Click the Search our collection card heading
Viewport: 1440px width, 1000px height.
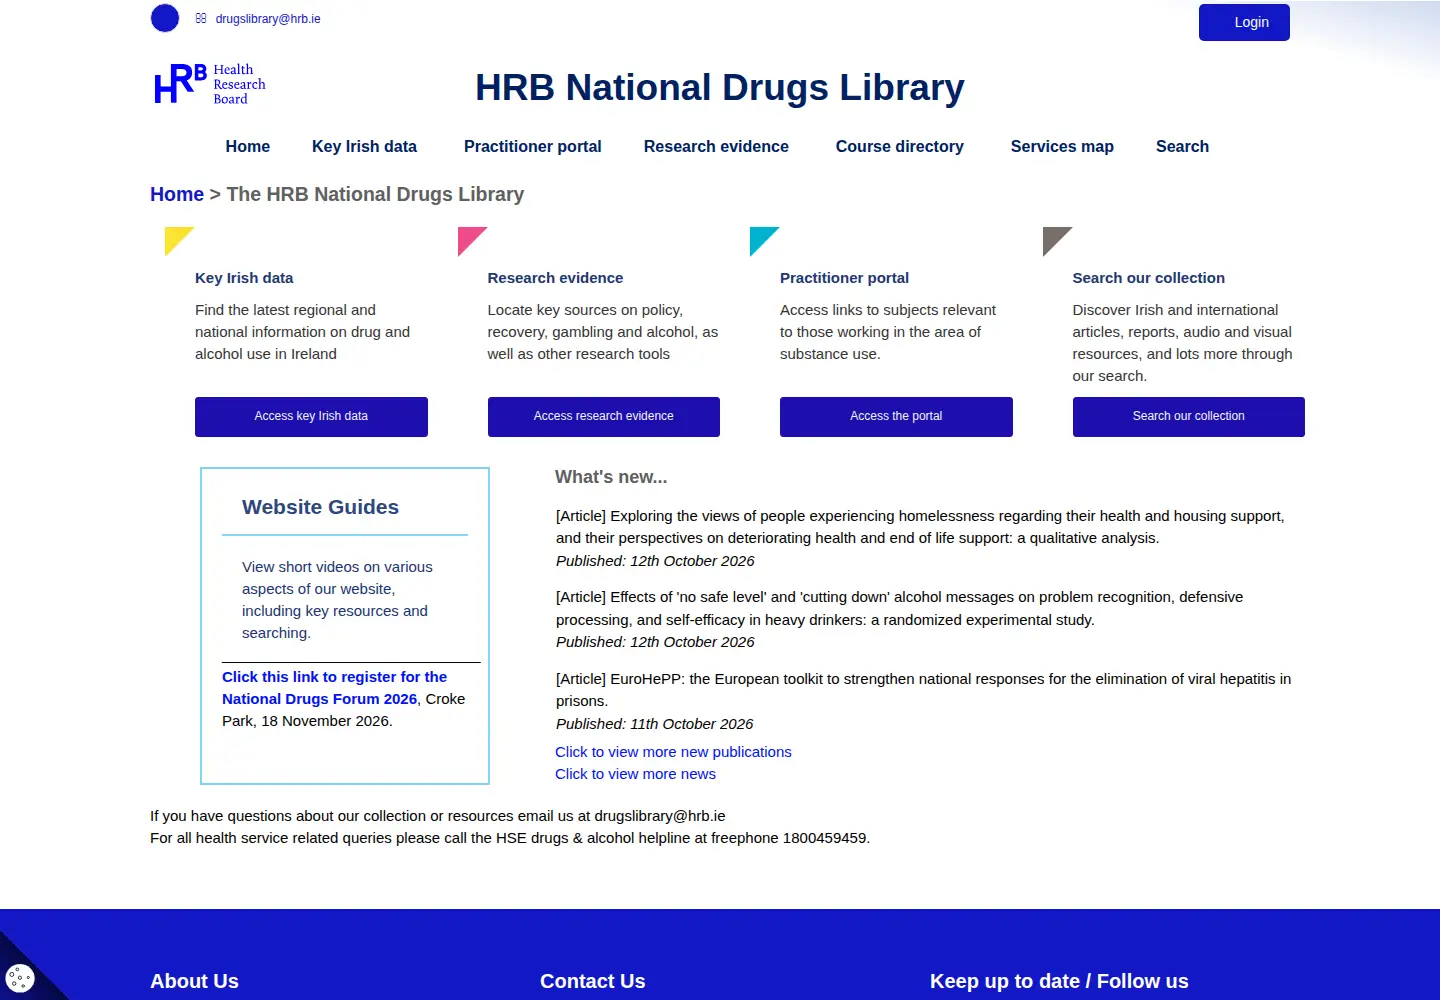[x=1148, y=278]
